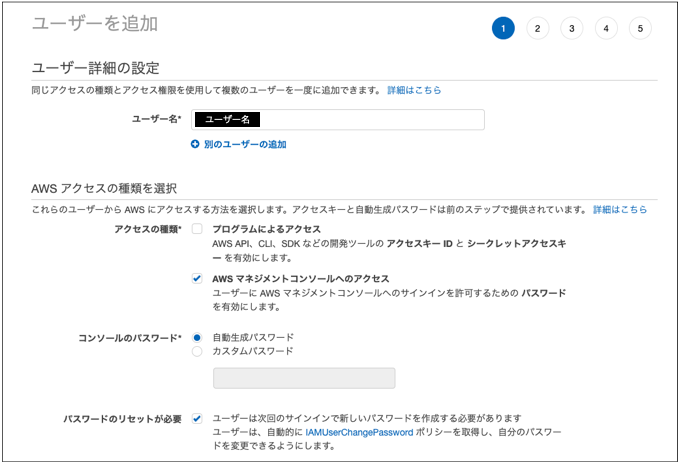Enable the プログラムによるアクセス checkbox
Viewport: 680px width, 464px height.
point(197,229)
